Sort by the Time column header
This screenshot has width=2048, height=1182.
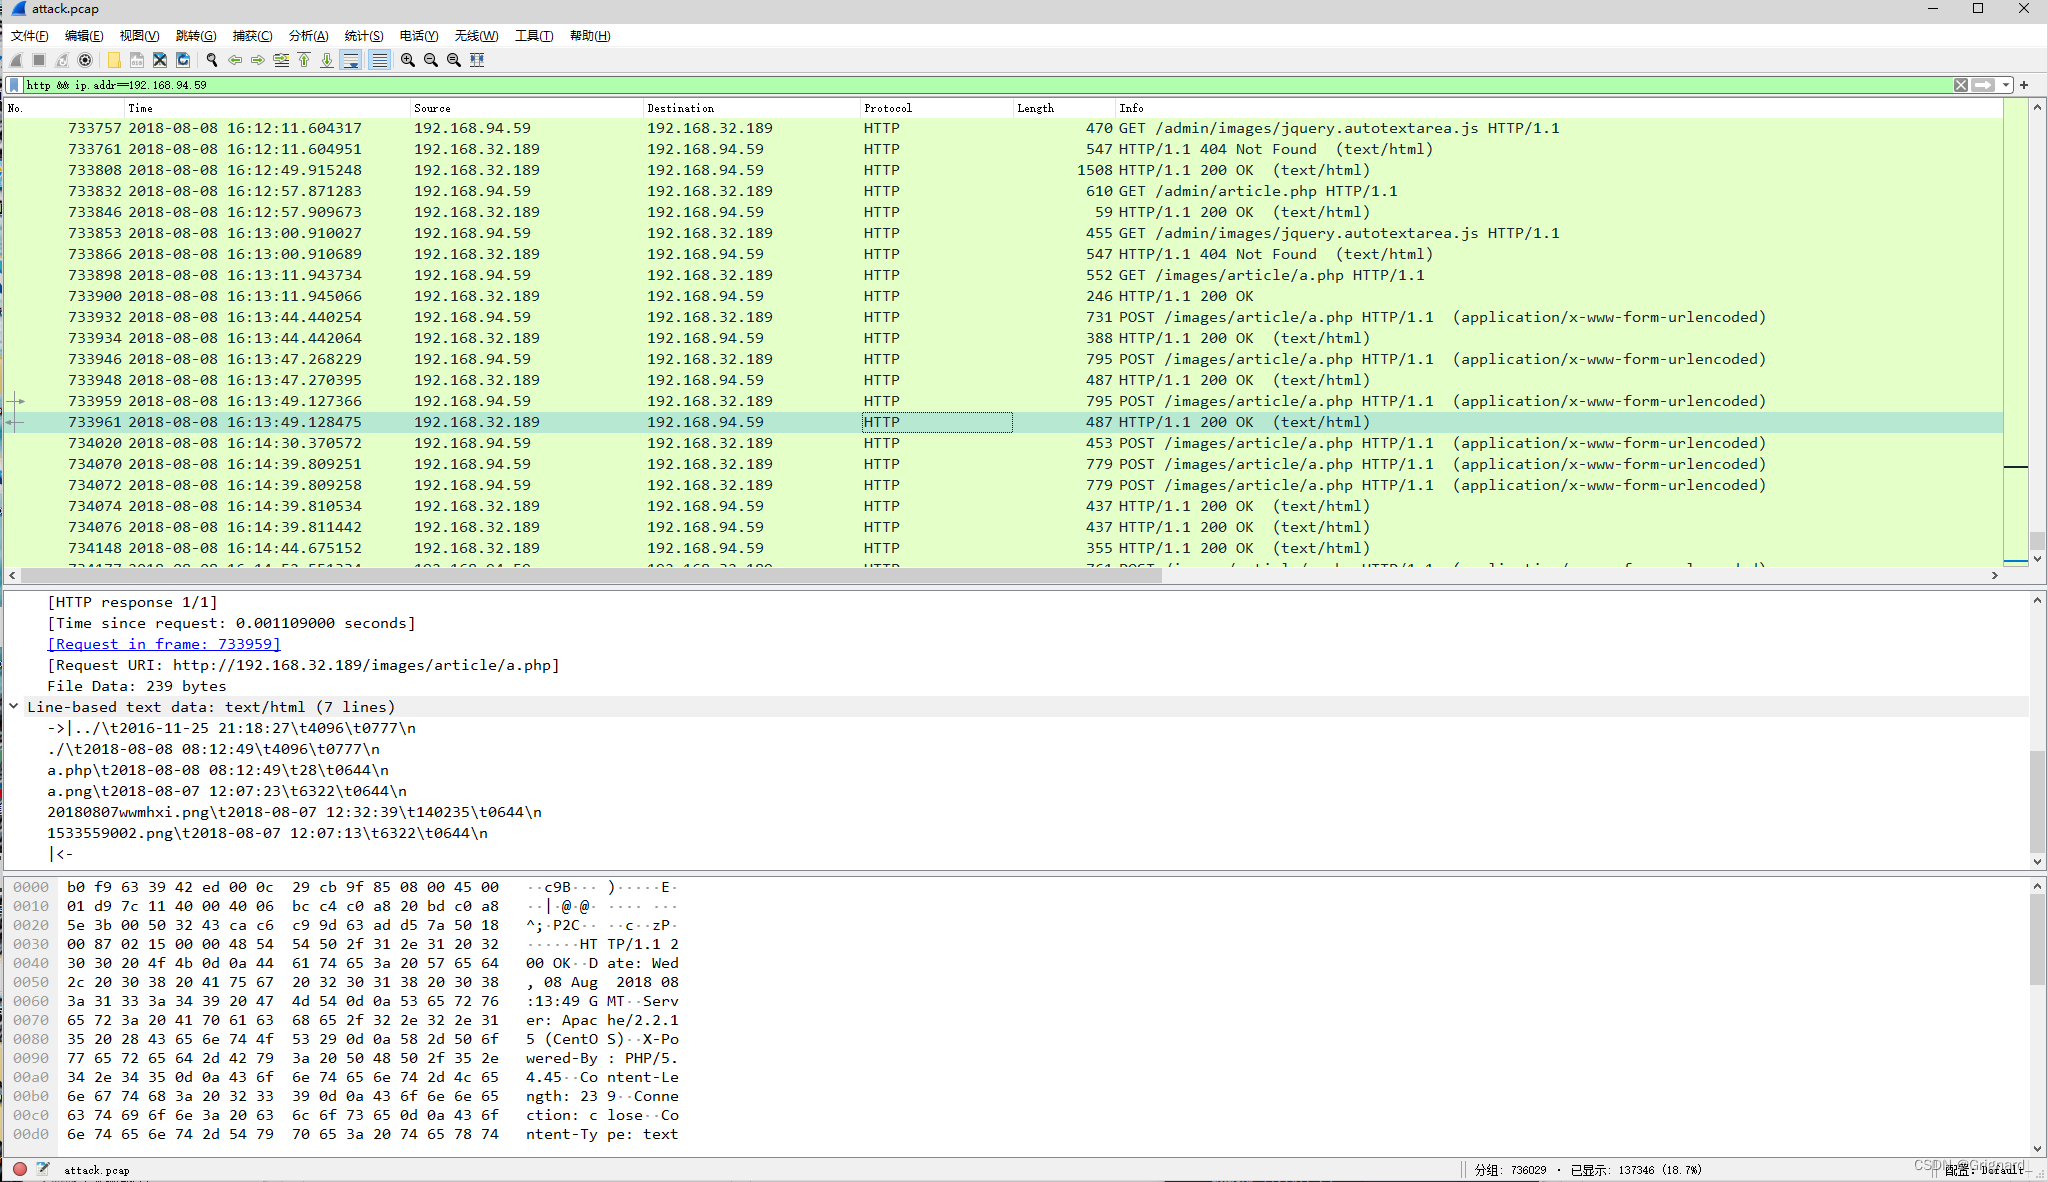(268, 108)
